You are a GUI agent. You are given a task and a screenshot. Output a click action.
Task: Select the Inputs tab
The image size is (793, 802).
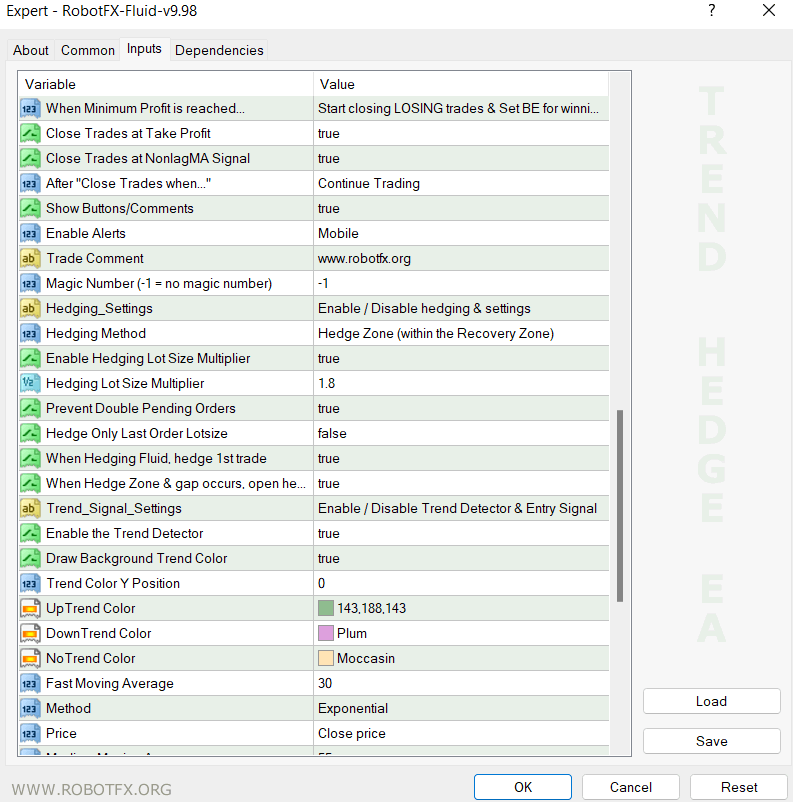point(144,49)
